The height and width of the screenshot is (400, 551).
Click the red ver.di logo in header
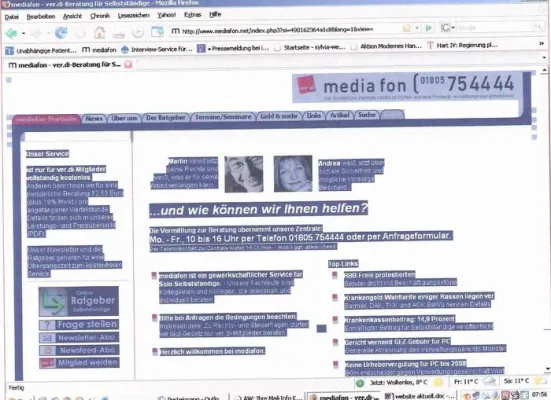pyautogui.click(x=306, y=85)
